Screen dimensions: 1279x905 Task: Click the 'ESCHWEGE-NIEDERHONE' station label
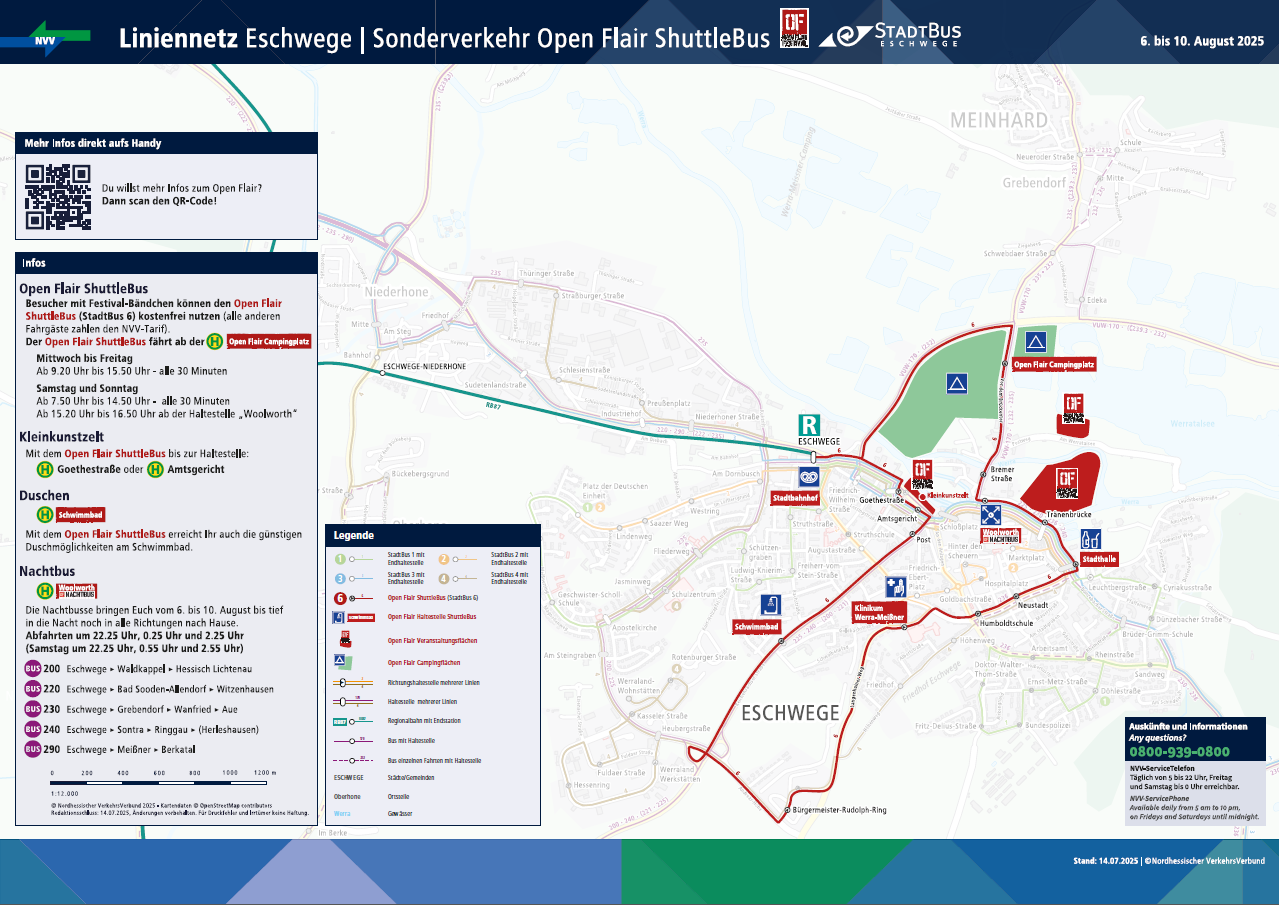[424, 367]
